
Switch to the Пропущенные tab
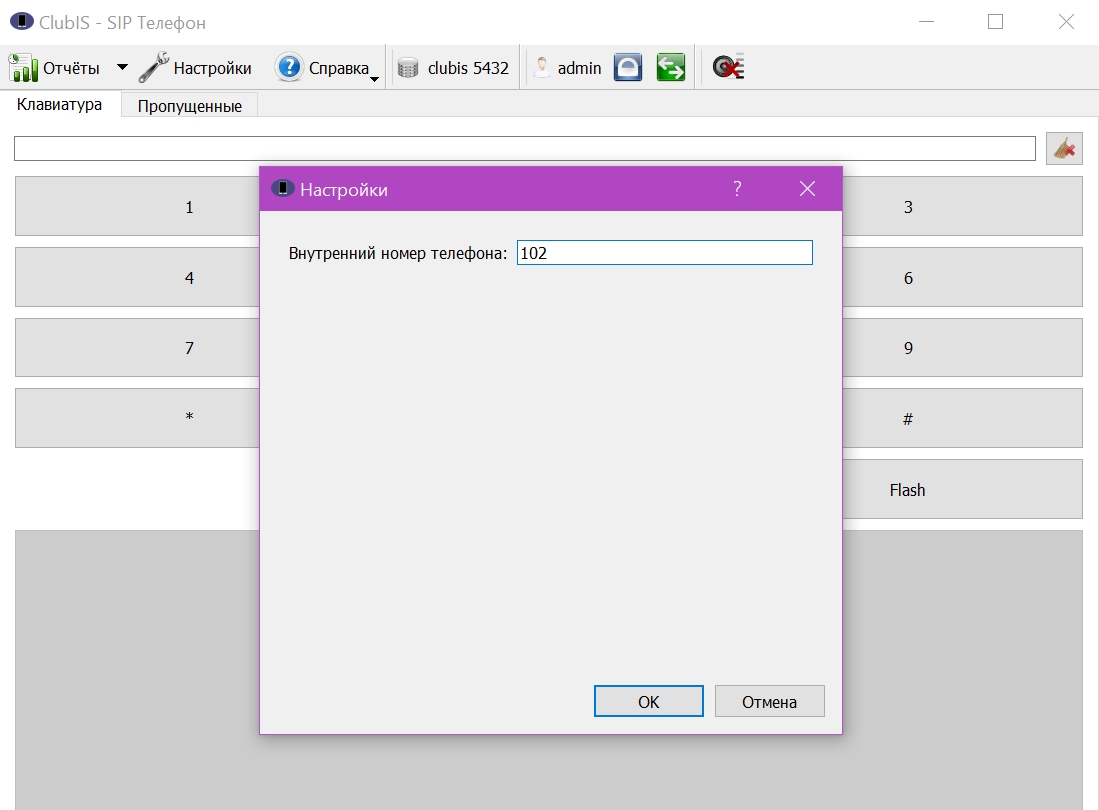coord(189,106)
